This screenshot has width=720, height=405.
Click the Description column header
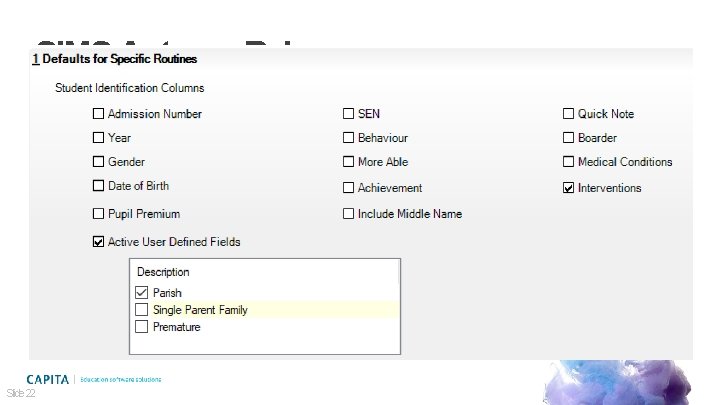click(x=163, y=272)
